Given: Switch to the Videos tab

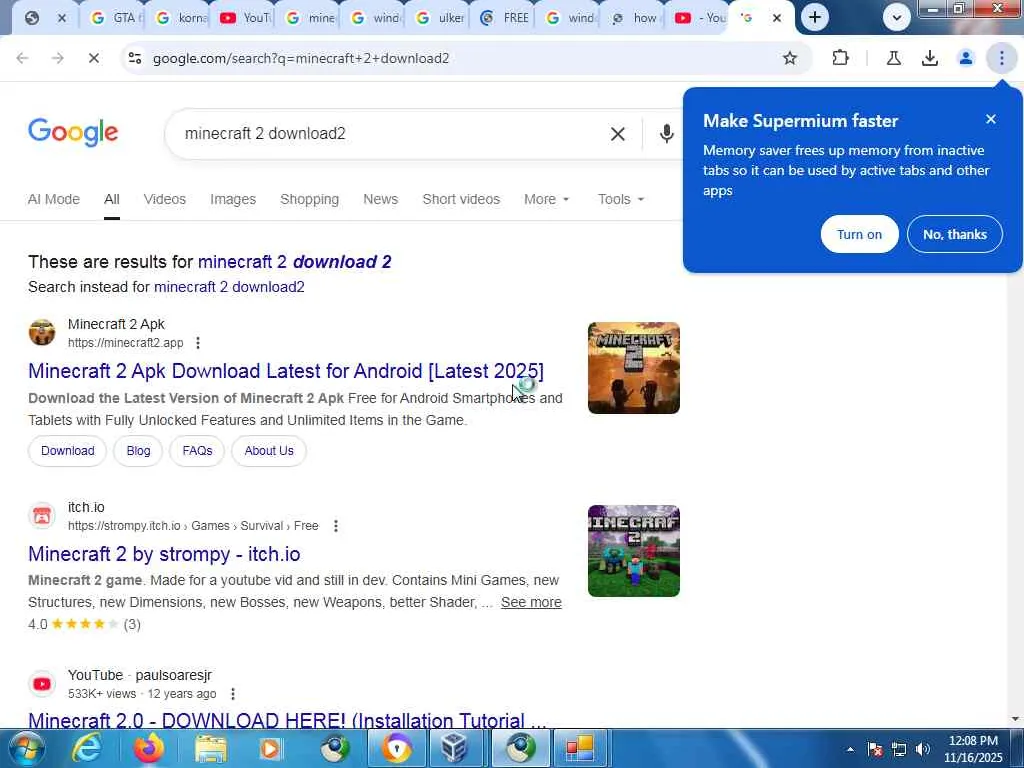Looking at the screenshot, I should pyautogui.click(x=165, y=199).
